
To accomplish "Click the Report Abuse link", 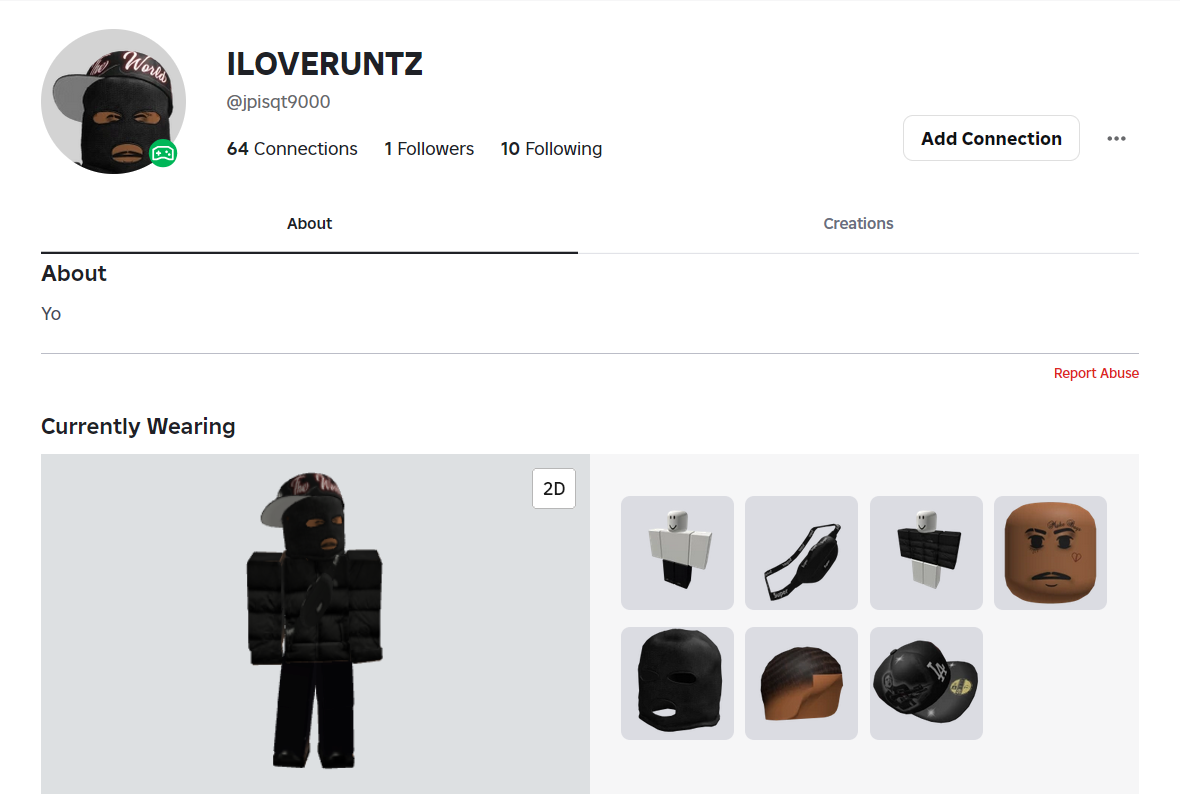I will (x=1096, y=373).
